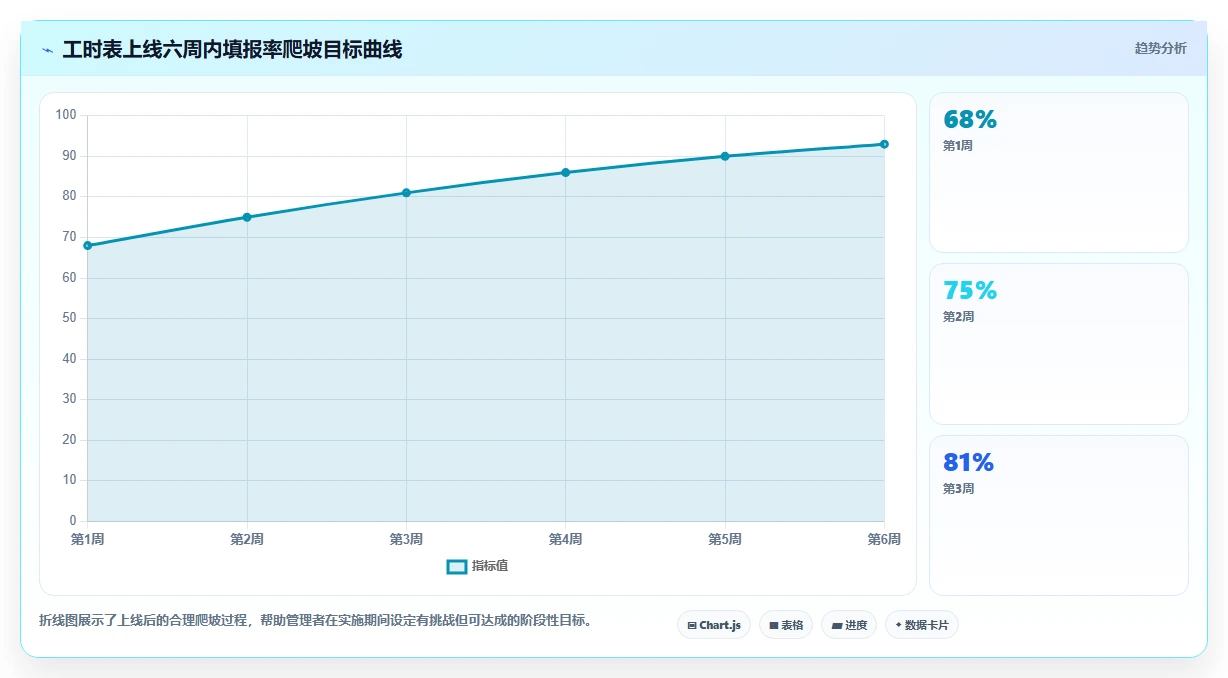Click the 第3周 data point on the line
Viewport: 1228px width, 678px height.
click(x=406, y=193)
